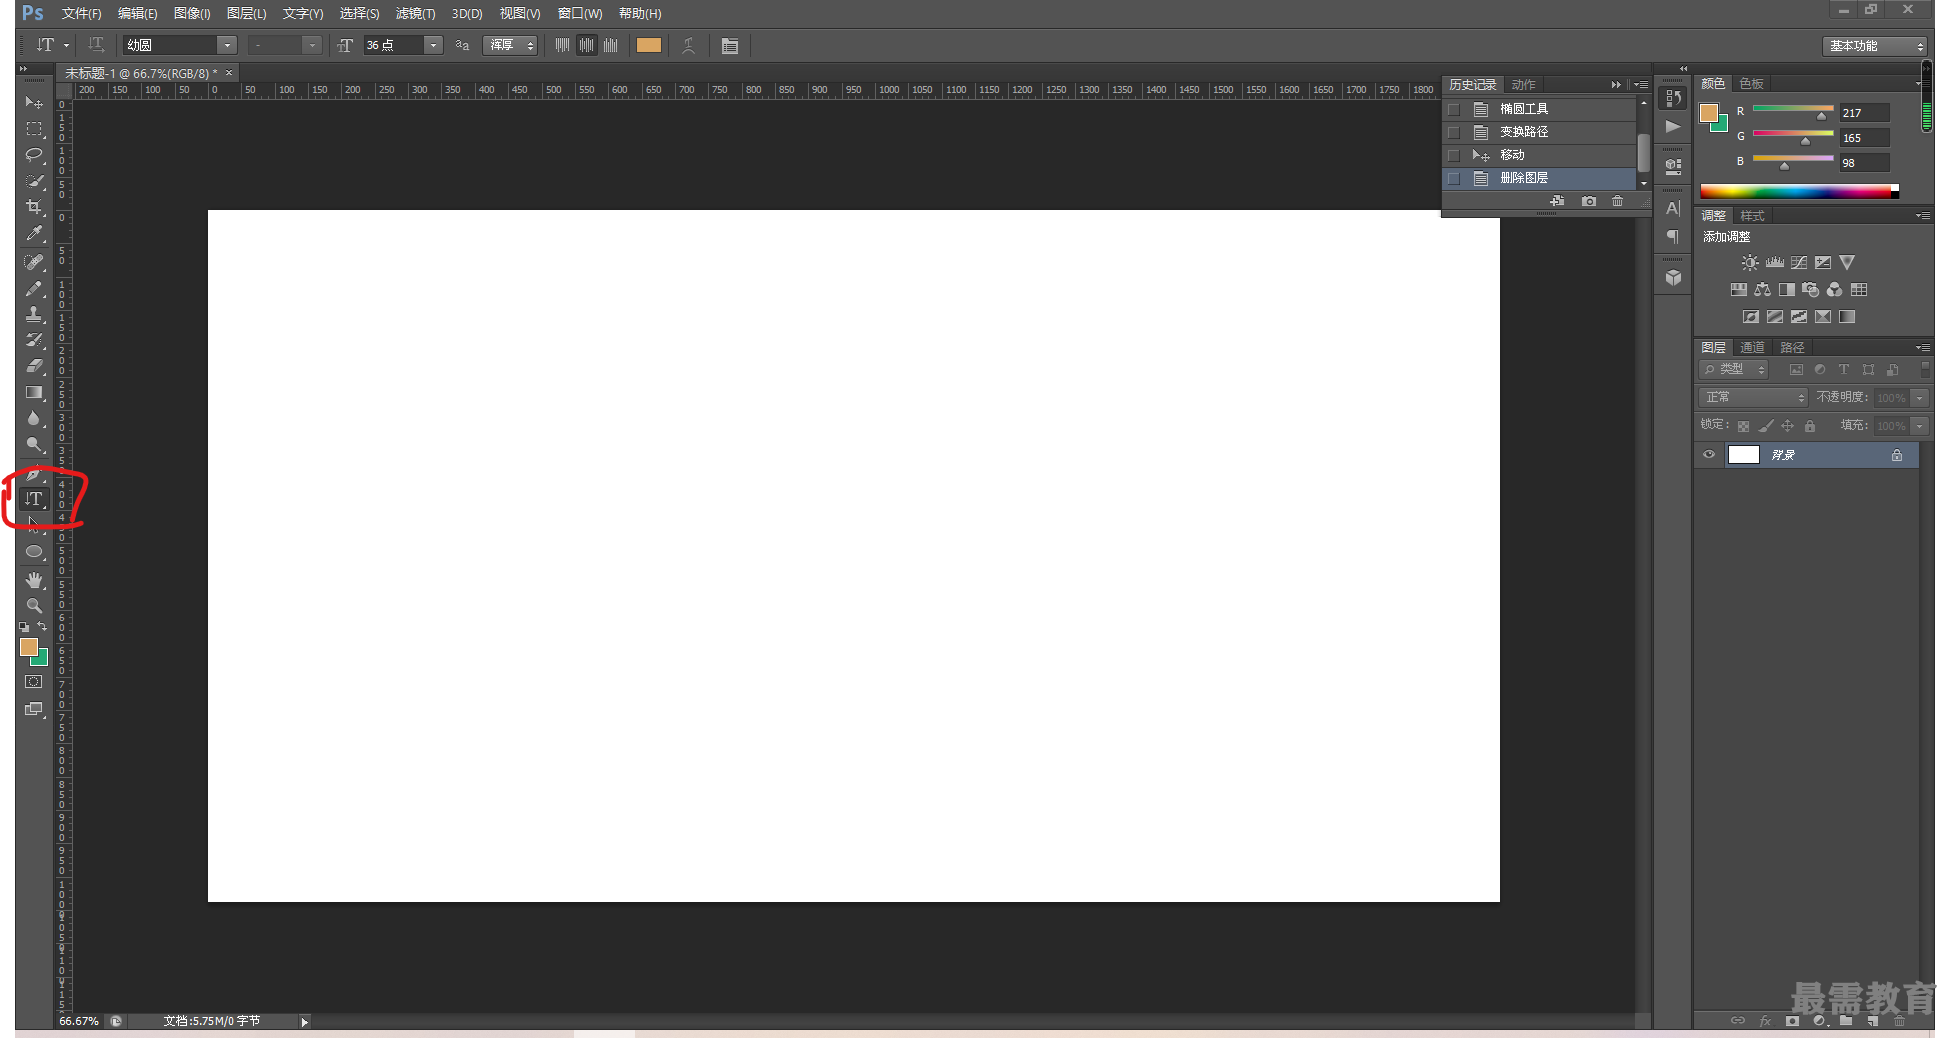Select the Gradient tool

34,392
